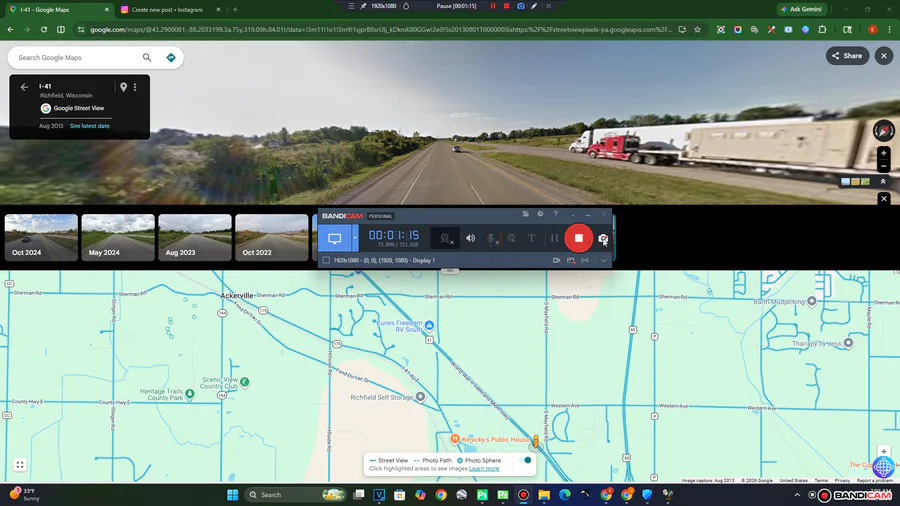This screenshot has height=506, width=900.
Task: Show hidden system tray icons chevron
Action: (x=797, y=495)
